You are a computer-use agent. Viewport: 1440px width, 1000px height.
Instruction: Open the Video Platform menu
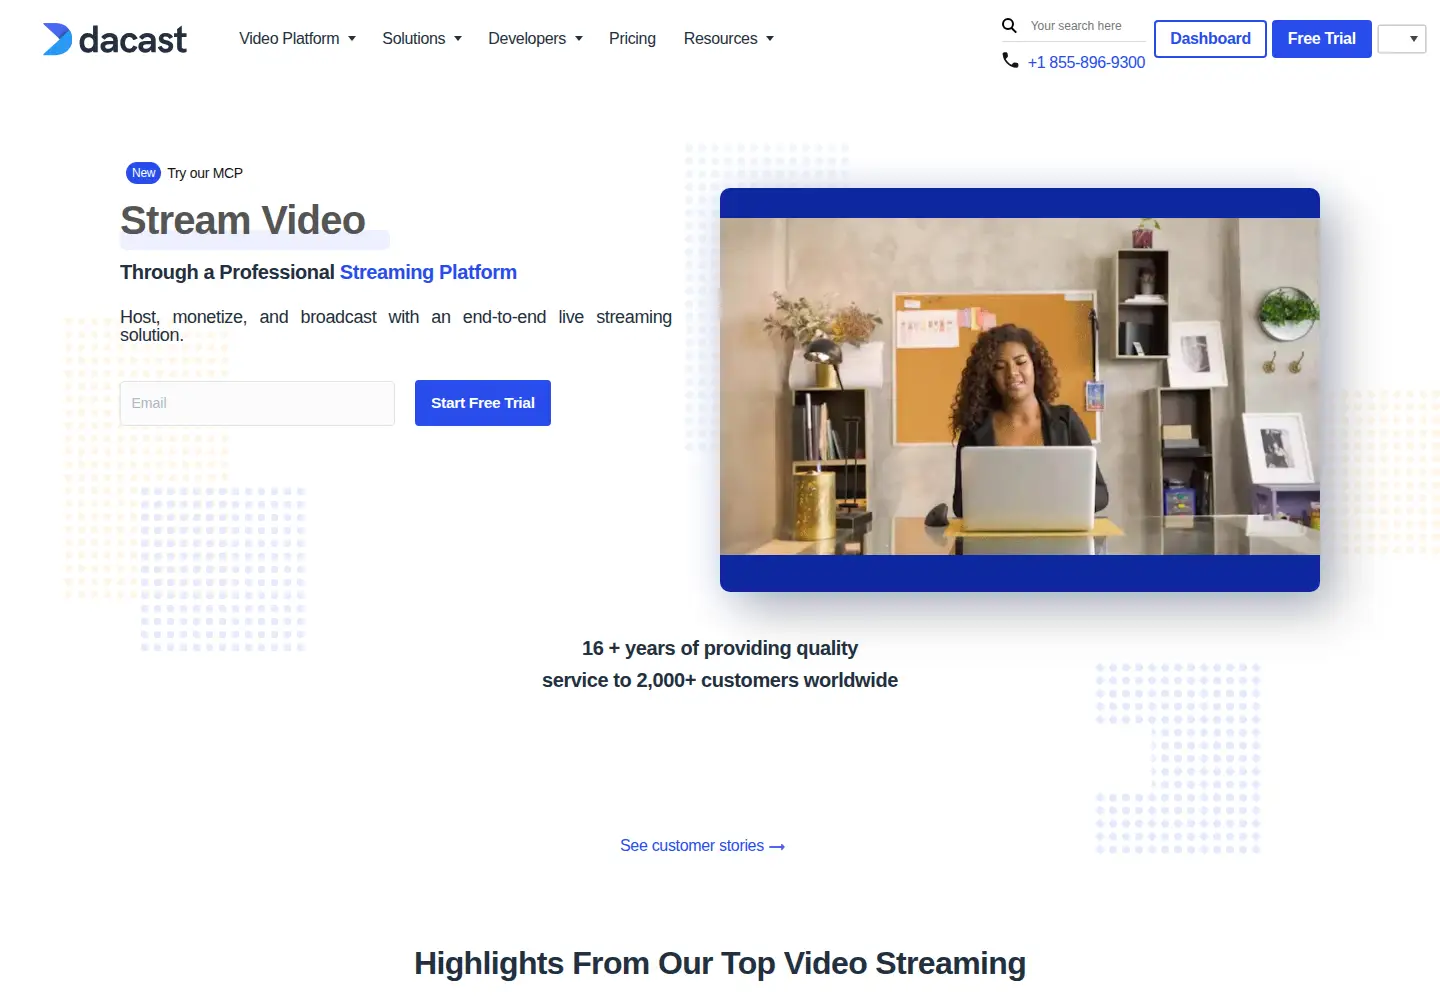[x=289, y=39]
